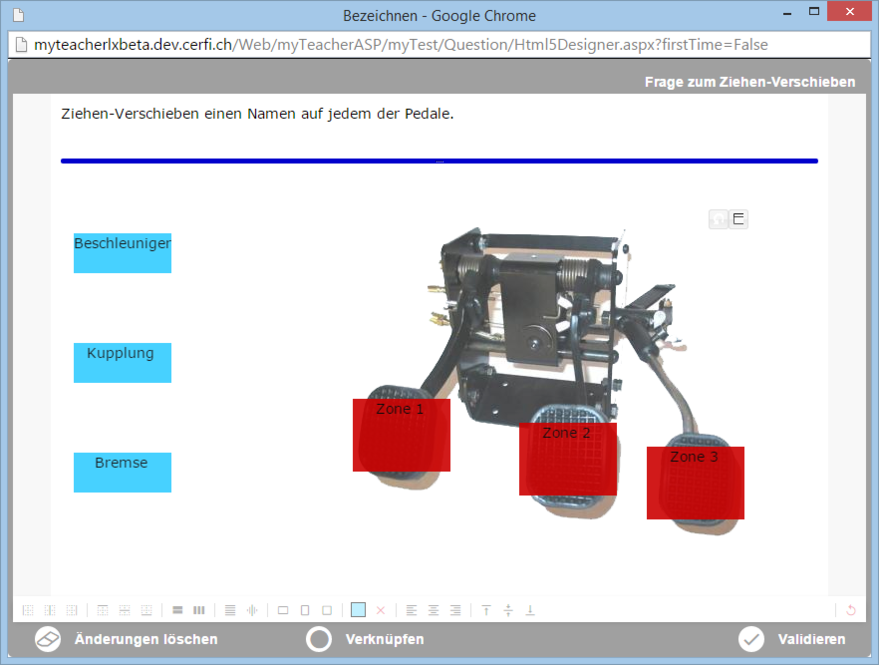Click the panel layout icon above the image
The image size is (879, 665).
coord(739,219)
